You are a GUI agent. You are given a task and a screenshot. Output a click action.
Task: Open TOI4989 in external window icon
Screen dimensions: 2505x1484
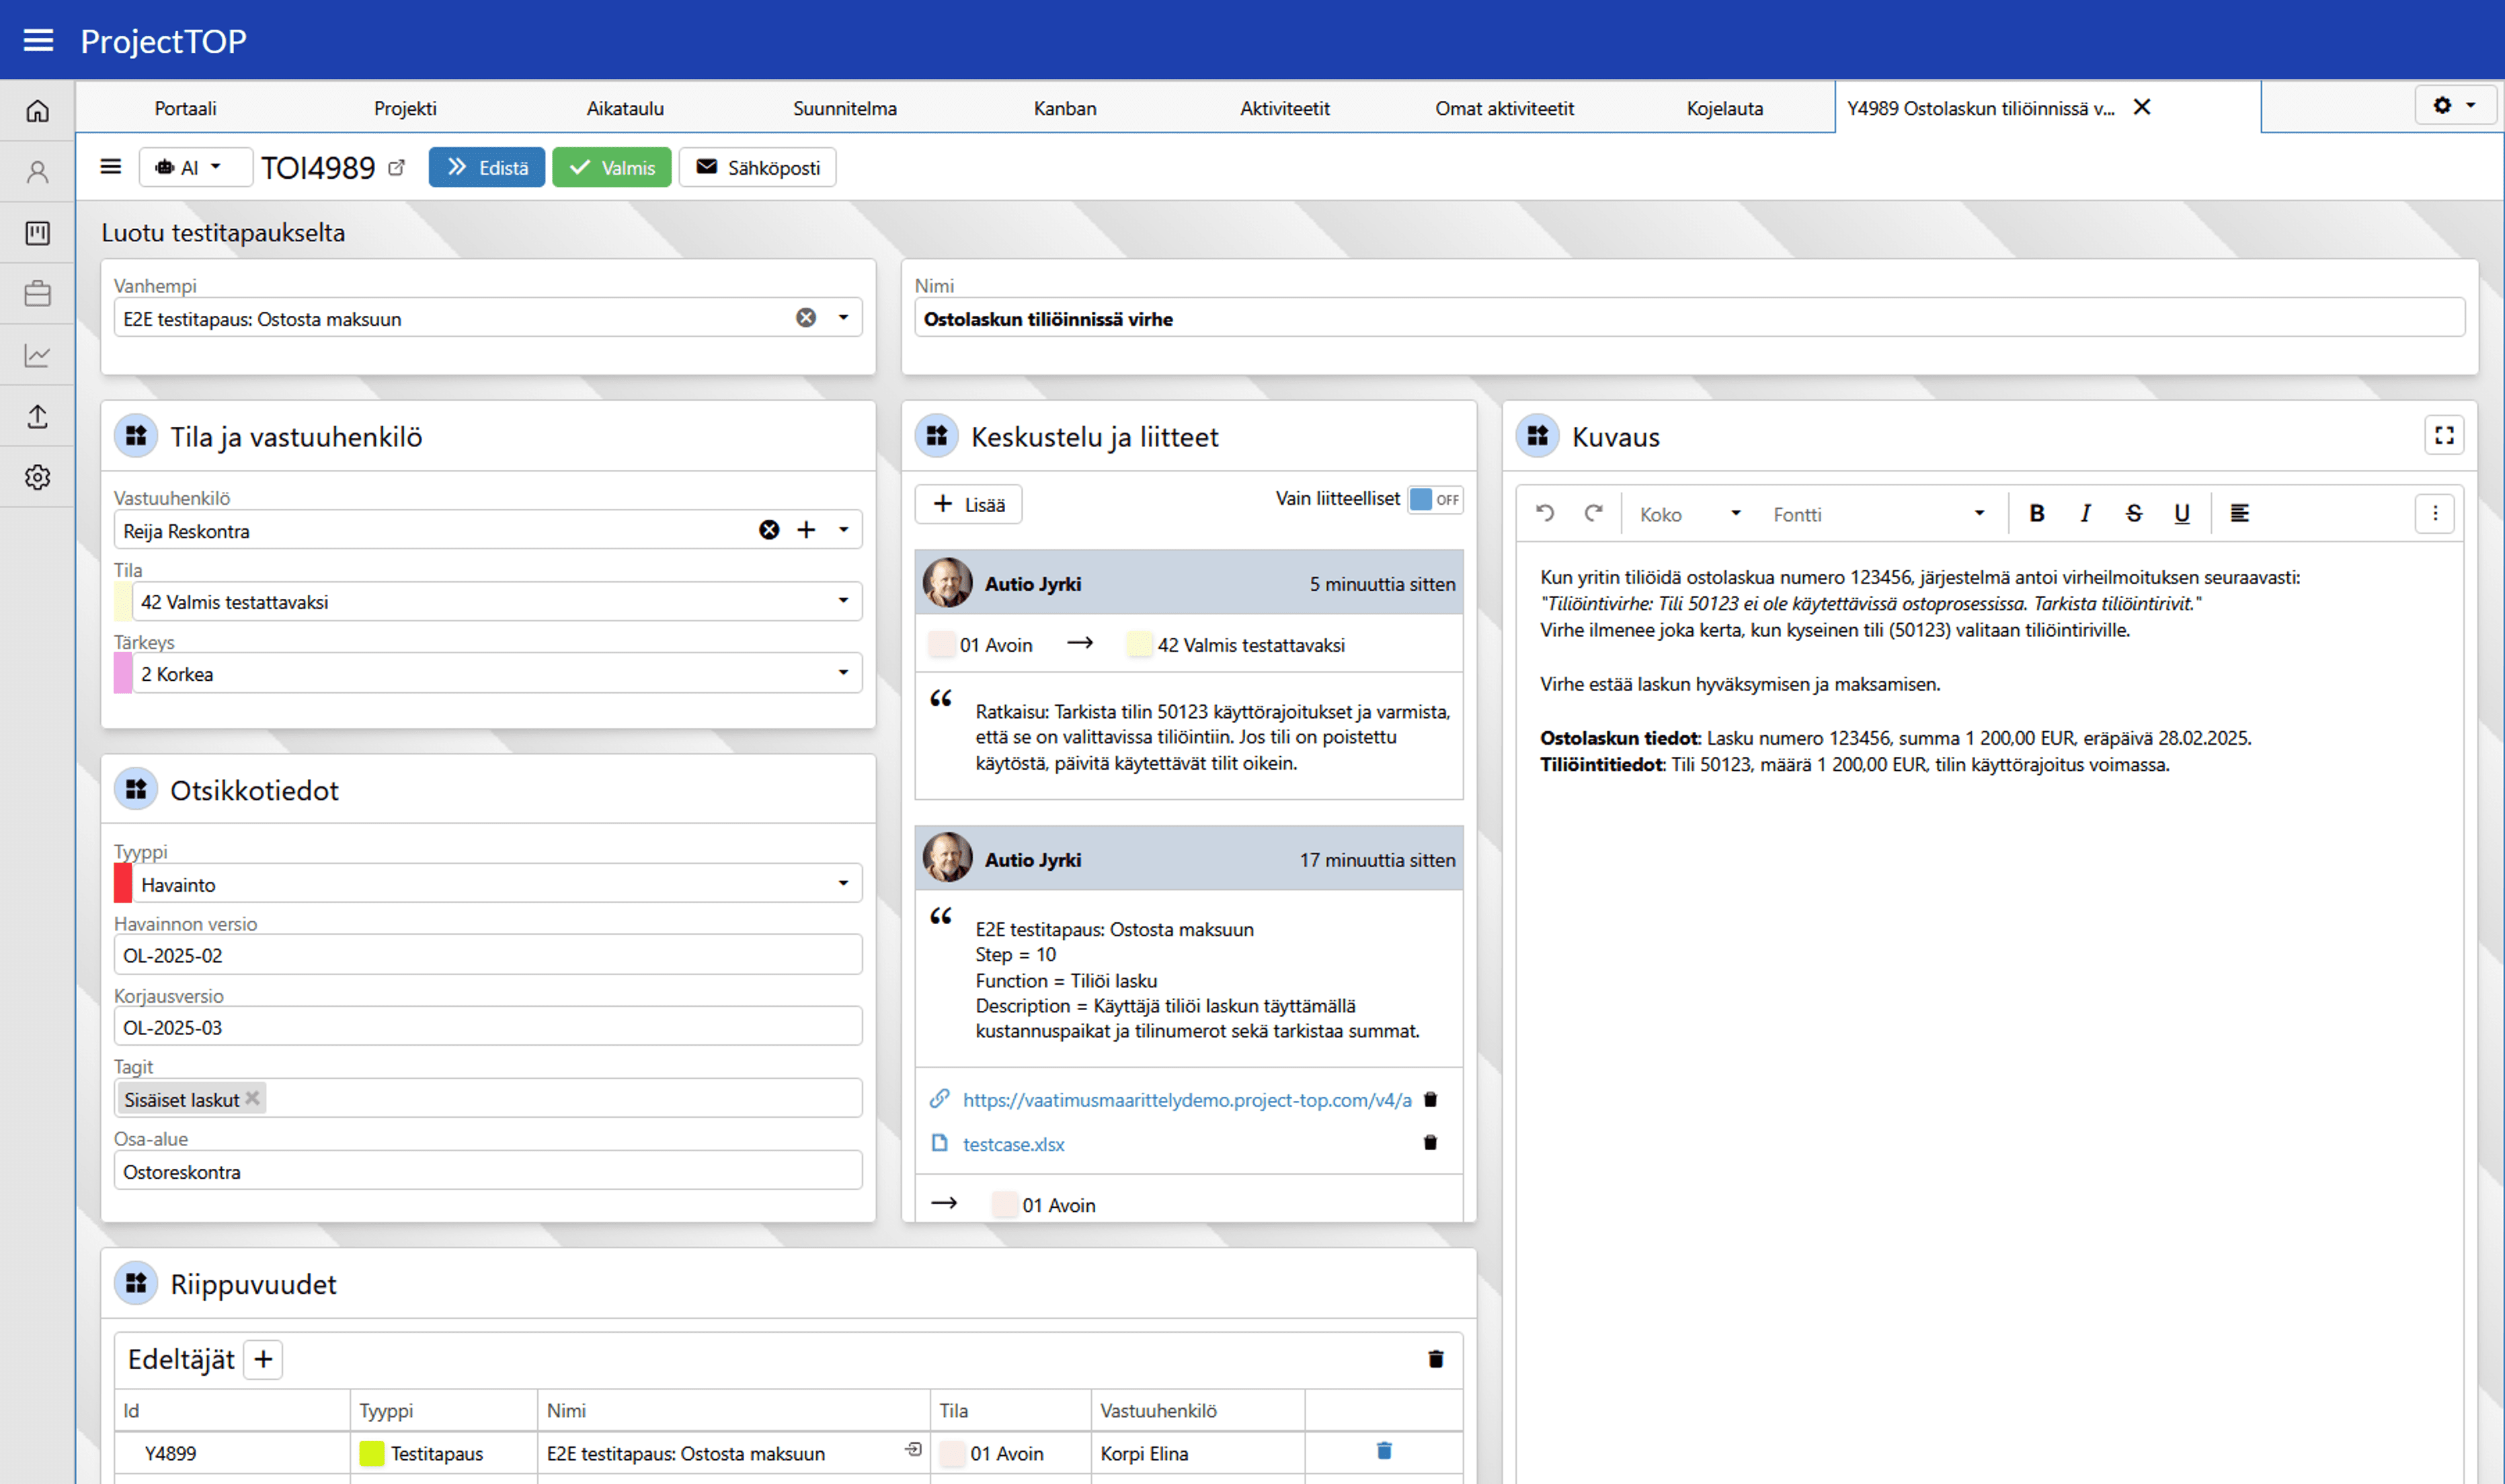click(397, 168)
